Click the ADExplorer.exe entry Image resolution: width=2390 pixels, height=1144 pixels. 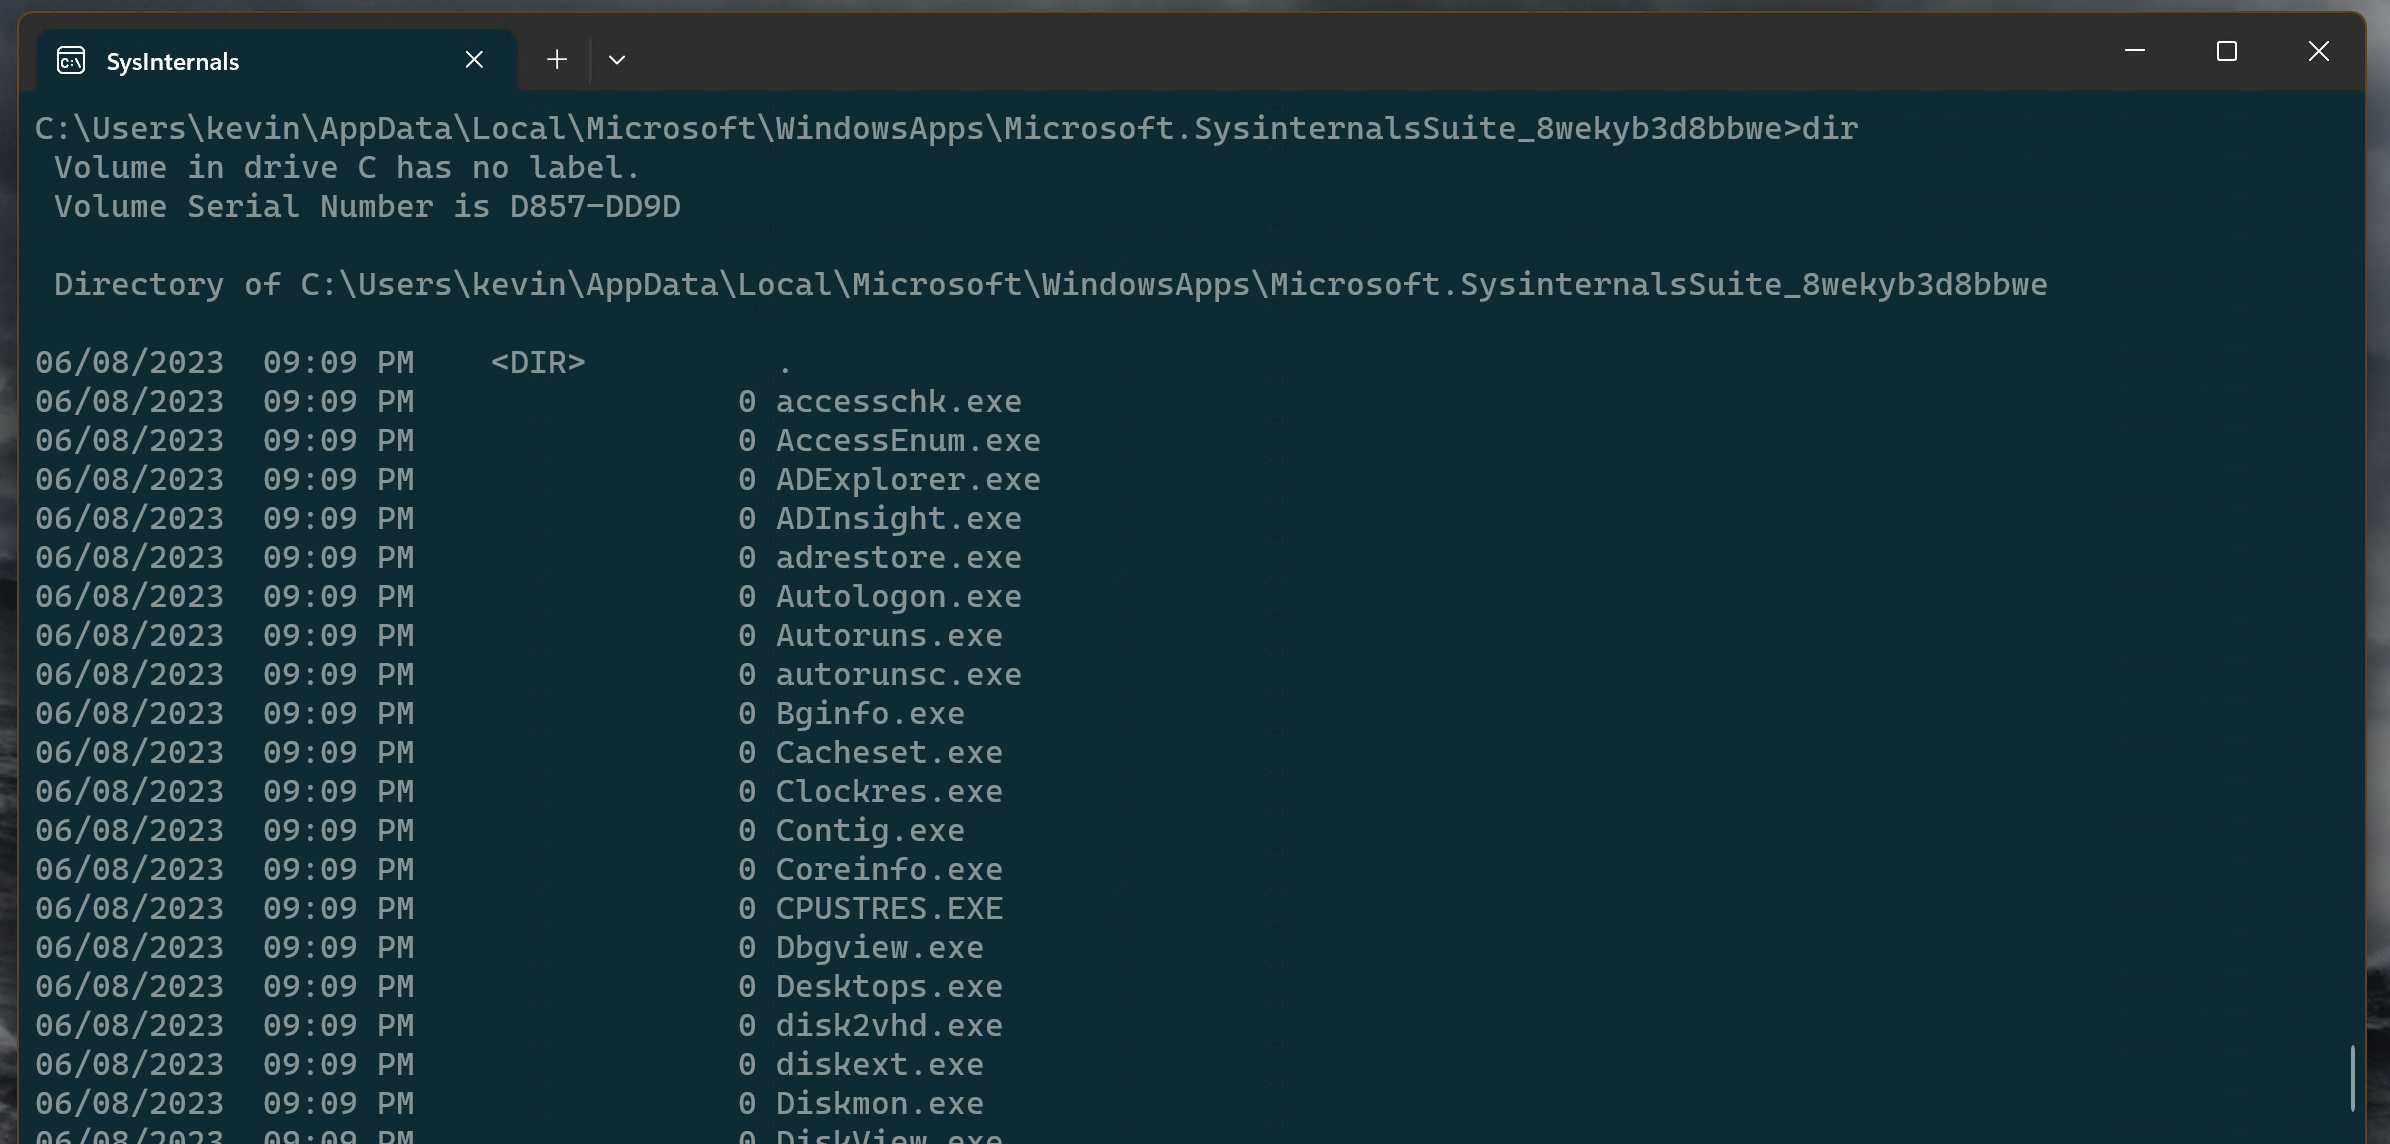click(908, 479)
